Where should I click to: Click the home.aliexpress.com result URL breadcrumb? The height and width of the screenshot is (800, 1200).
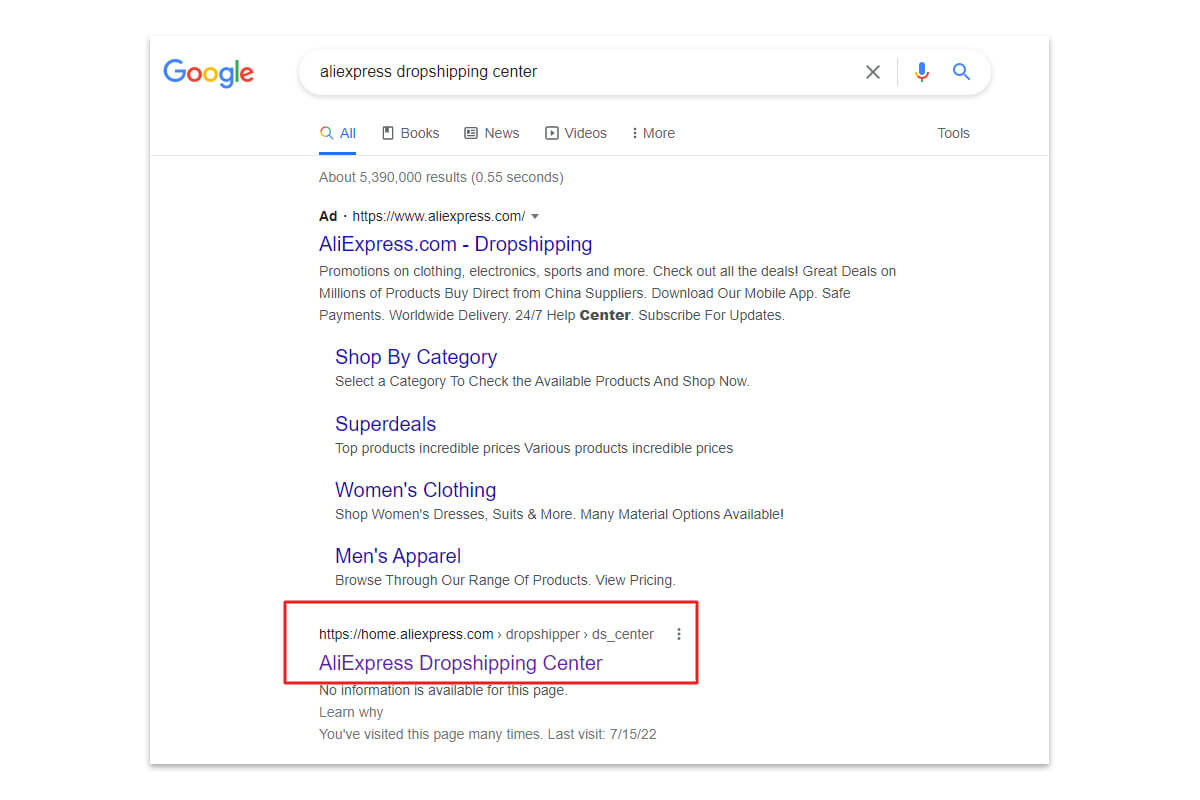486,634
